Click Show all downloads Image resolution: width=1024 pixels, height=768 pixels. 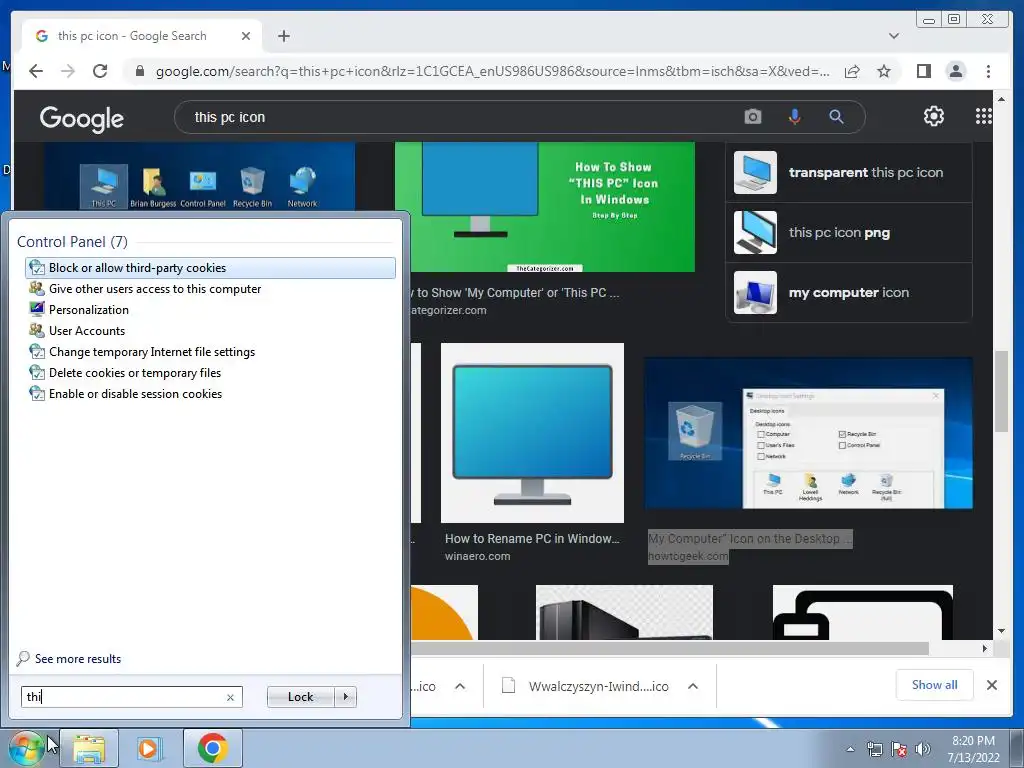(x=935, y=685)
